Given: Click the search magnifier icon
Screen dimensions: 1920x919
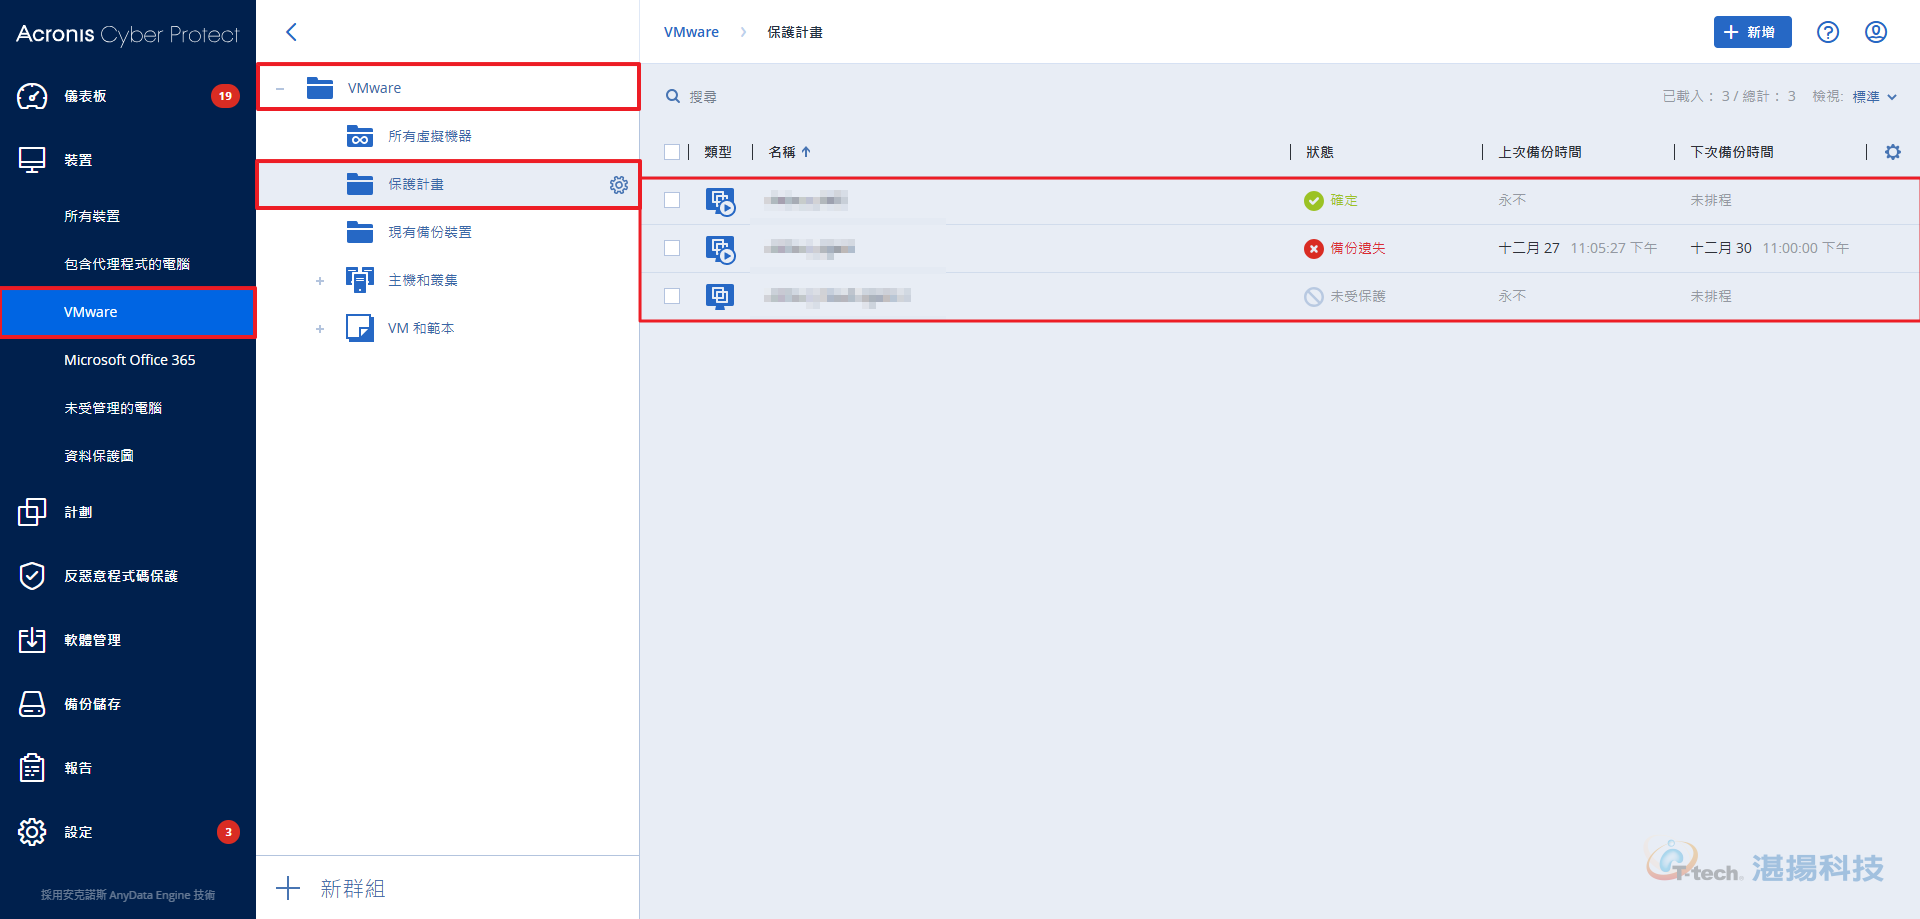Looking at the screenshot, I should 673,96.
